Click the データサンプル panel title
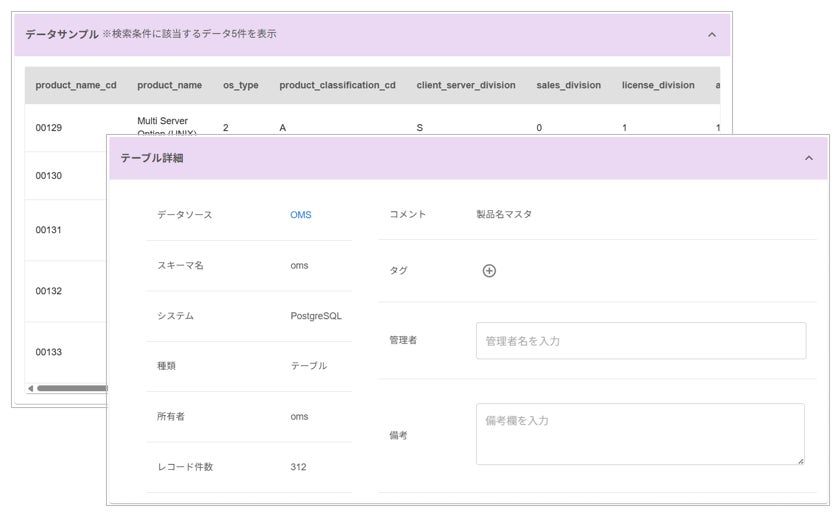Image resolution: width=840 pixels, height=517 pixels. tap(62, 34)
